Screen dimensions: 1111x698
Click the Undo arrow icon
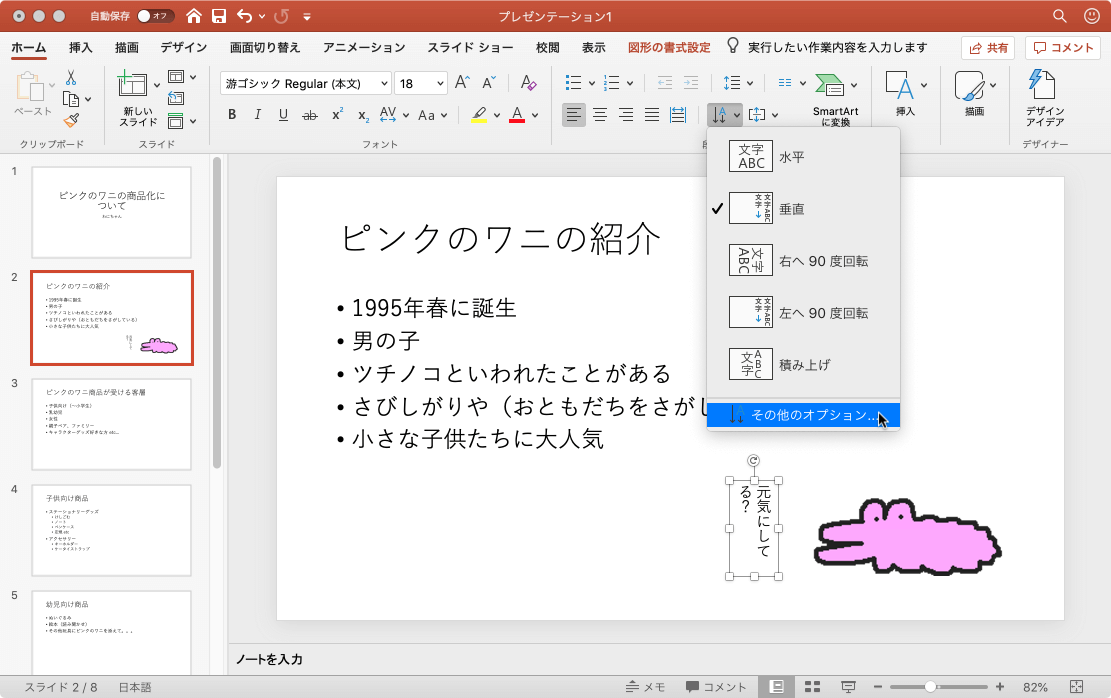click(x=245, y=16)
